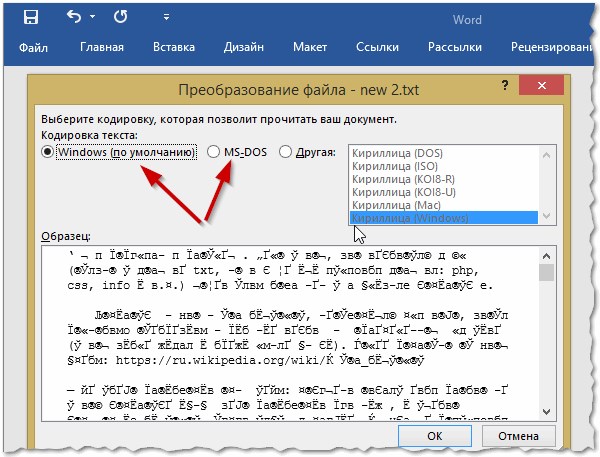
Task: Switch to the Вставка tab
Action: (174, 47)
